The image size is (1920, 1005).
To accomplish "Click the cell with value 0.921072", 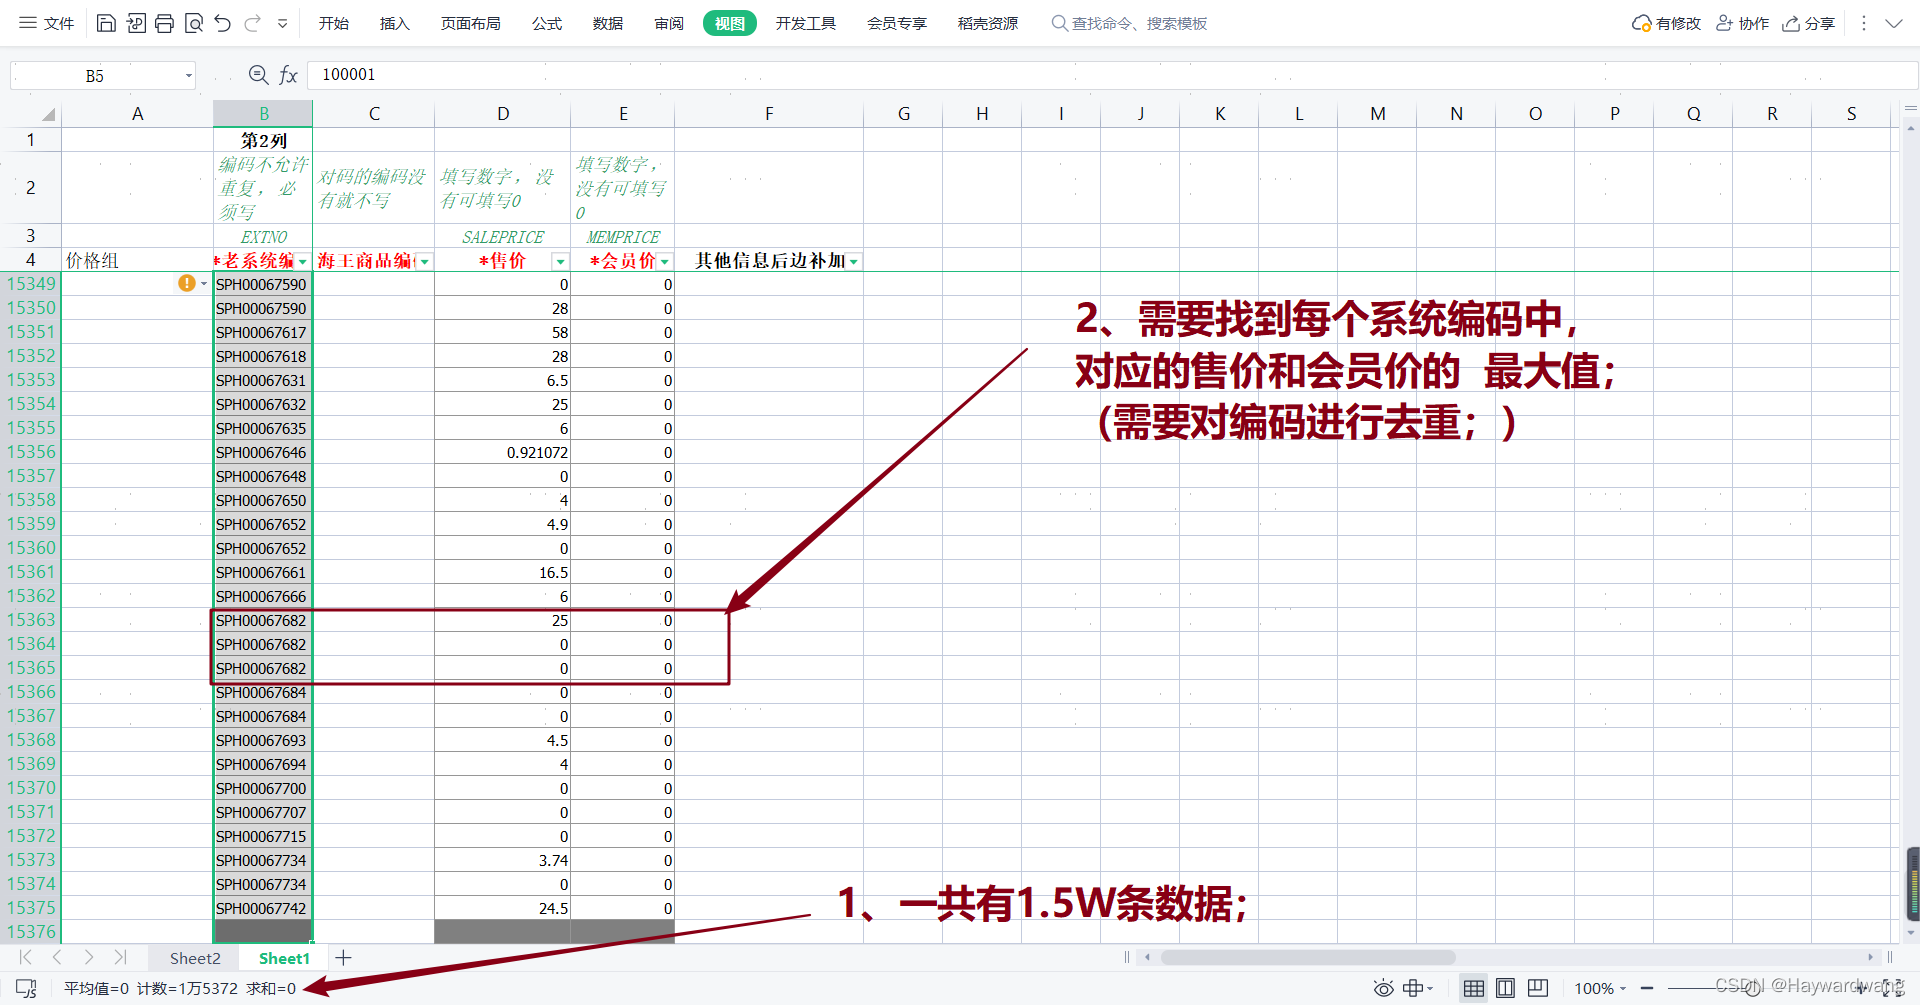I will pyautogui.click(x=502, y=452).
